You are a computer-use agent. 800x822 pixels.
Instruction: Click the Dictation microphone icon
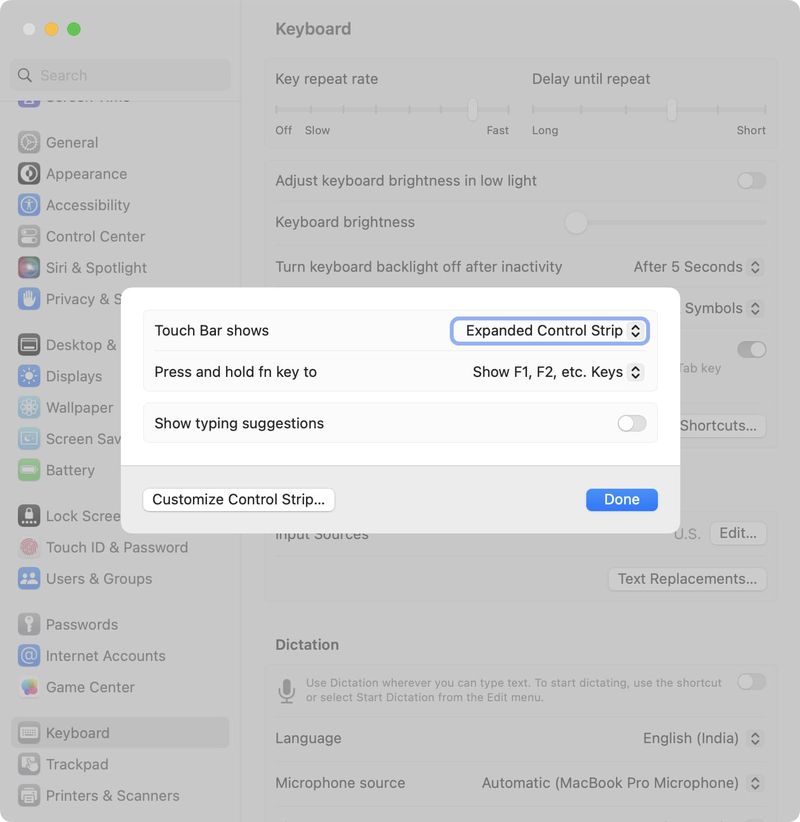click(287, 690)
